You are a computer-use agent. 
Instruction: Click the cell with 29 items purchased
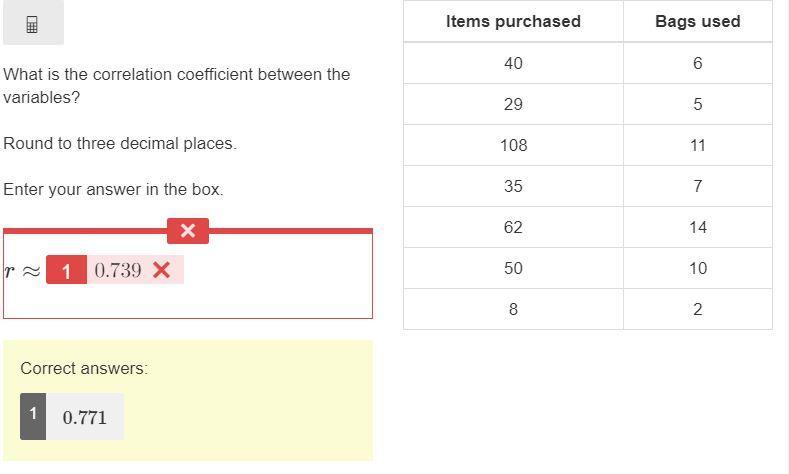513,104
